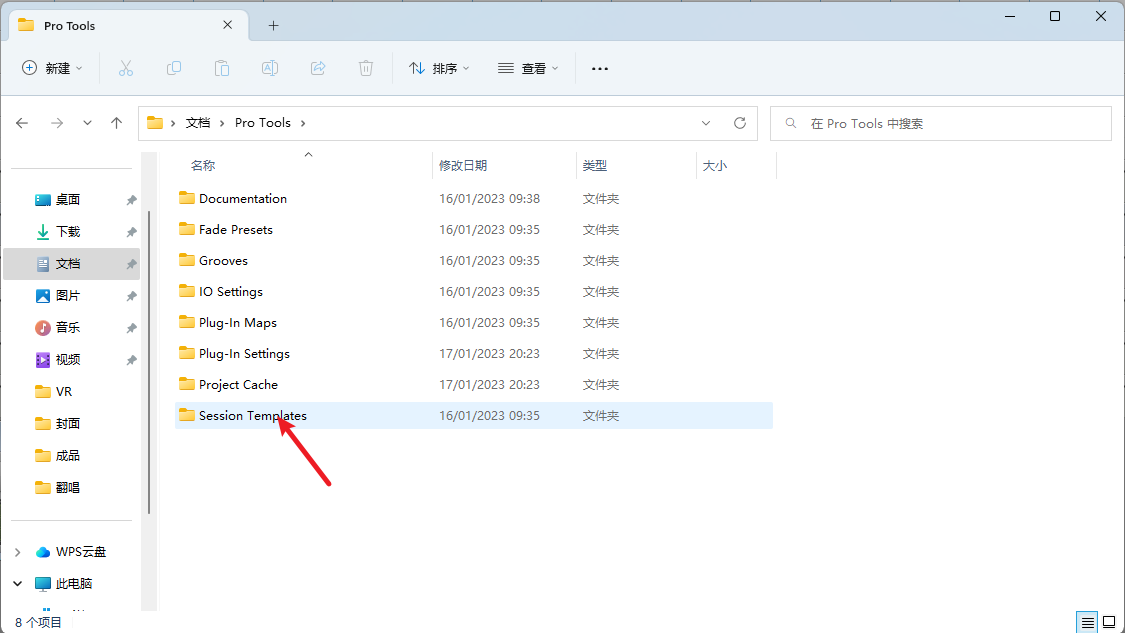Go forward with the right arrow

[57, 123]
